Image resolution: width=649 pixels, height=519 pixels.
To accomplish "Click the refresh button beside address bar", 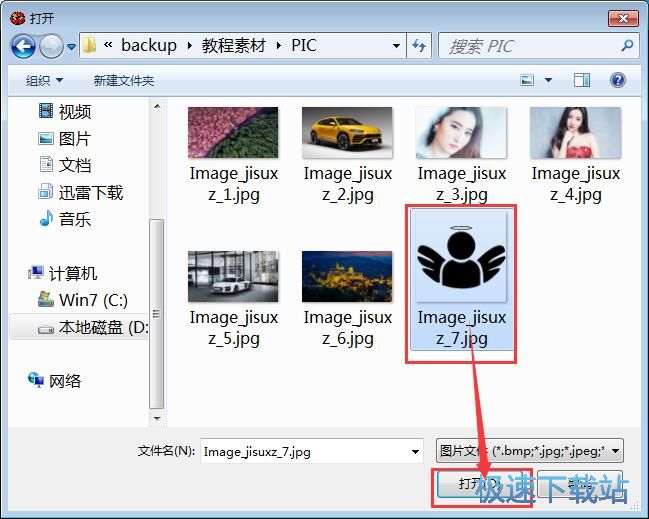I will click(x=419, y=46).
